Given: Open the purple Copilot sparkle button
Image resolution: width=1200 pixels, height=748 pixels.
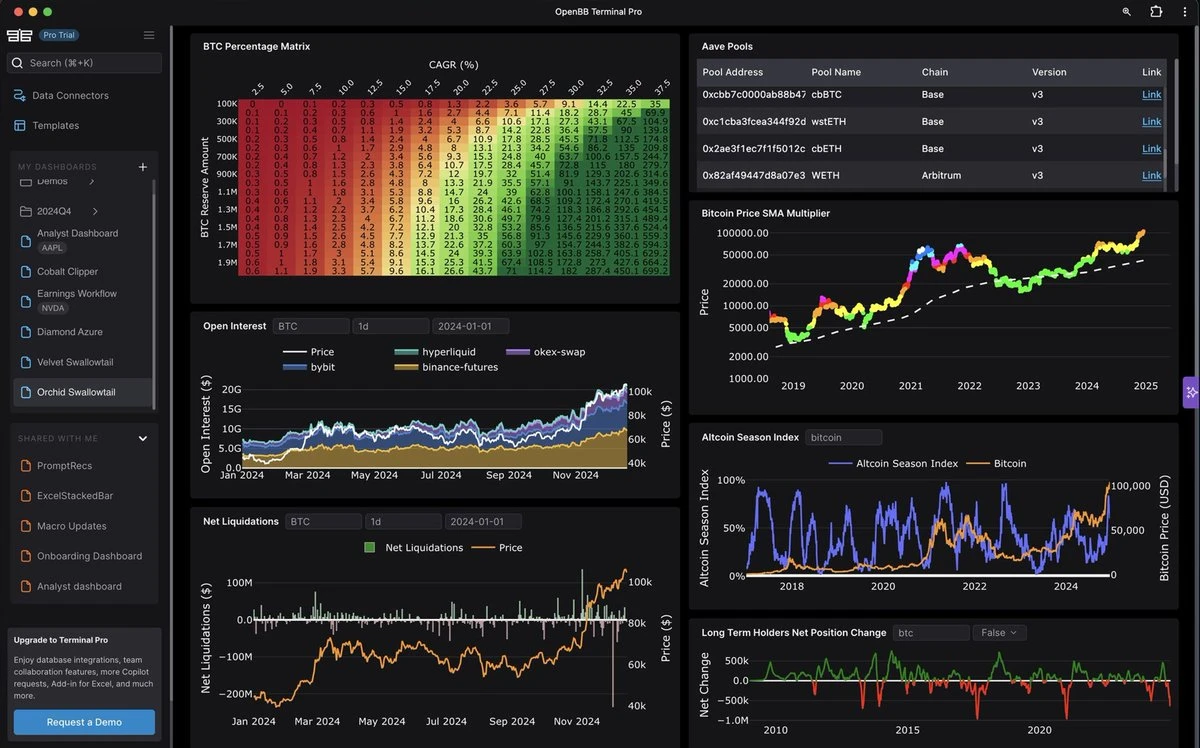Looking at the screenshot, I should click(x=1191, y=393).
